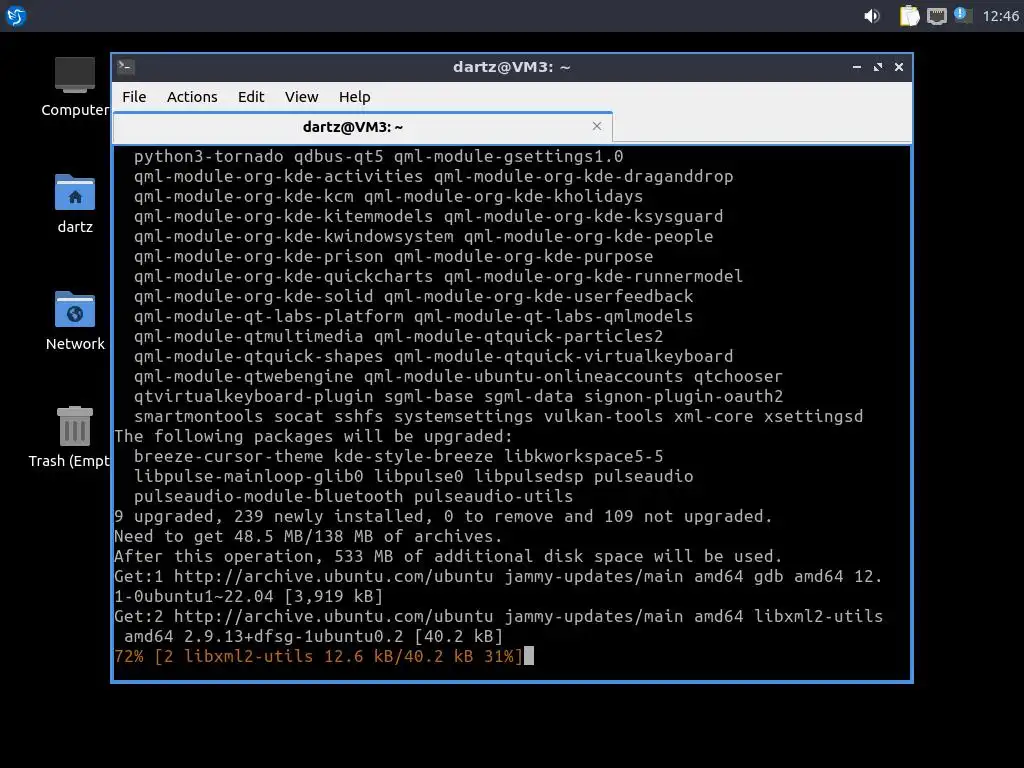Click 'Need to get 48.5 MB/138 MB' line
Viewport: 1024px width, 768px height.
[x=308, y=537]
